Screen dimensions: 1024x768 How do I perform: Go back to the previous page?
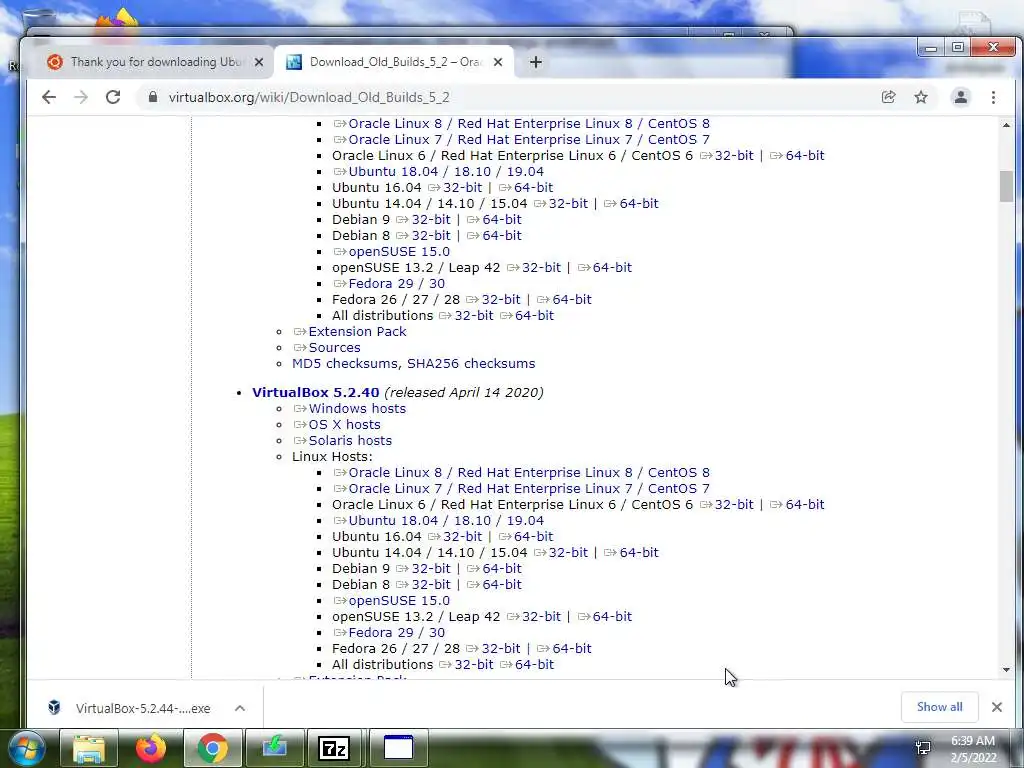click(49, 97)
